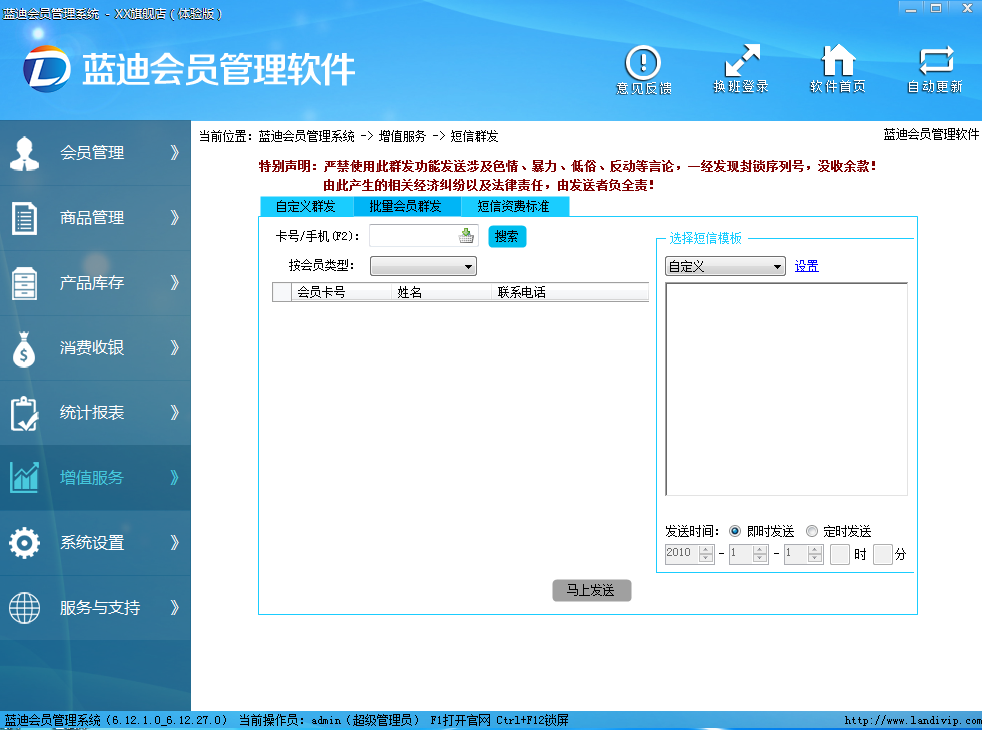982x730 pixels.
Task: Click the 消费收银 money bag icon
Action: [24, 349]
